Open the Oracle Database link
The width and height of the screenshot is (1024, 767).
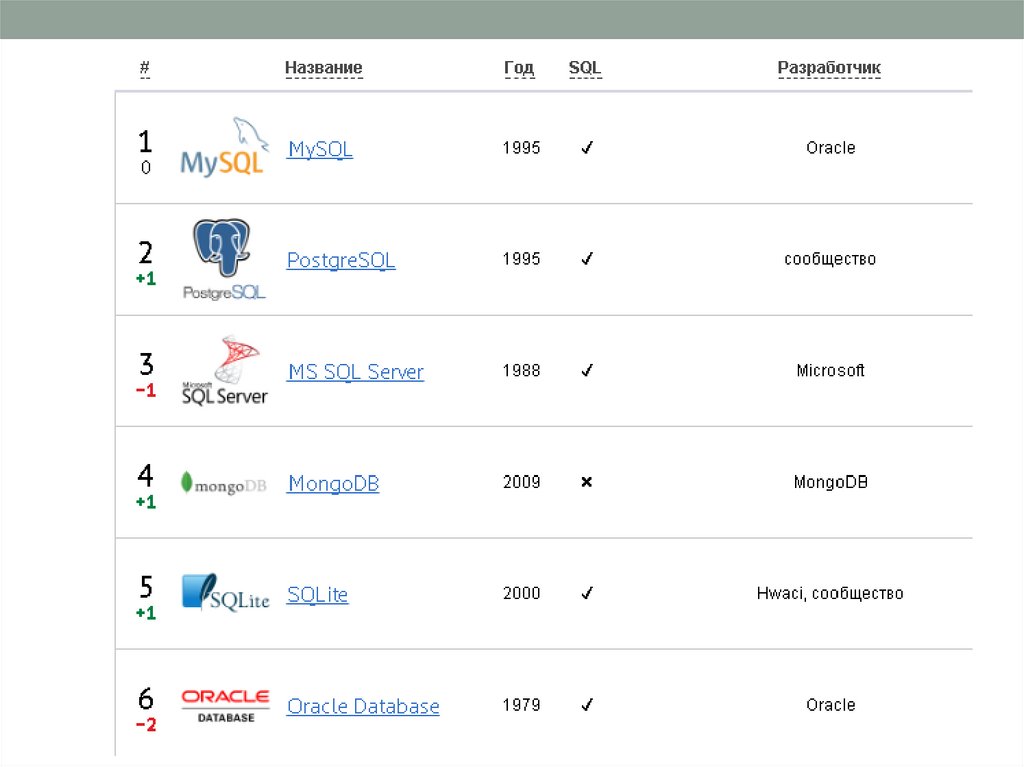(x=363, y=706)
